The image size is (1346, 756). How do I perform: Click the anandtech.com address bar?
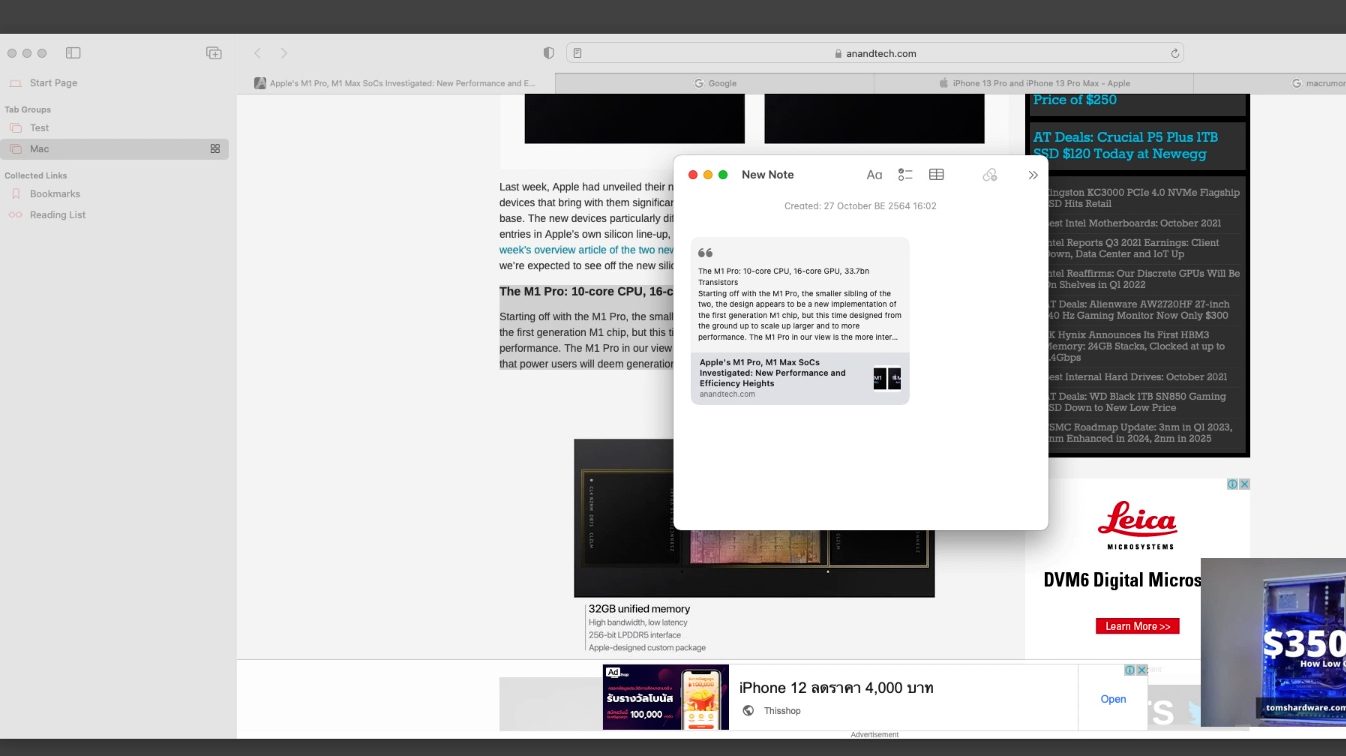coord(874,53)
